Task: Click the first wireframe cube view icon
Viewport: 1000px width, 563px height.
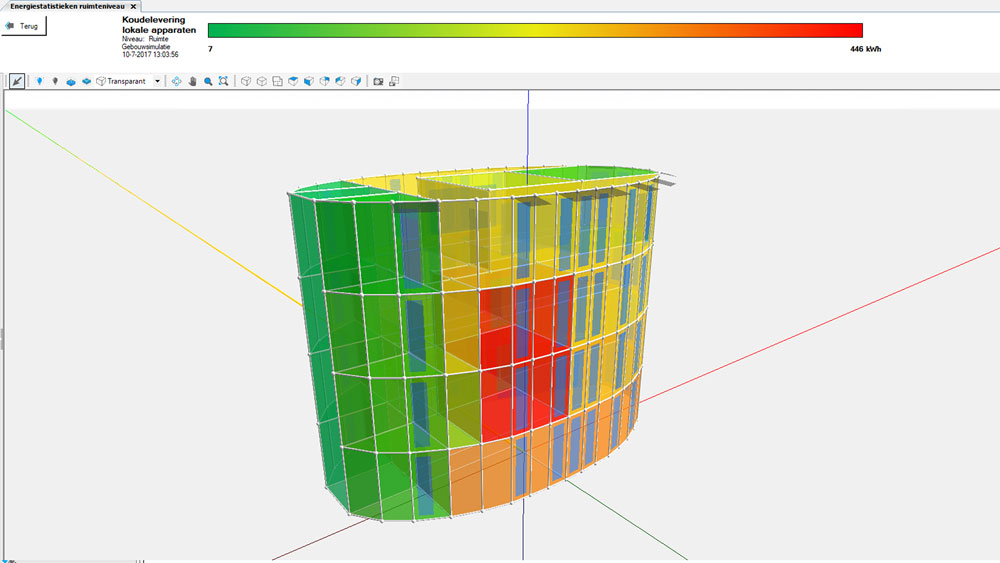Action: (246, 81)
